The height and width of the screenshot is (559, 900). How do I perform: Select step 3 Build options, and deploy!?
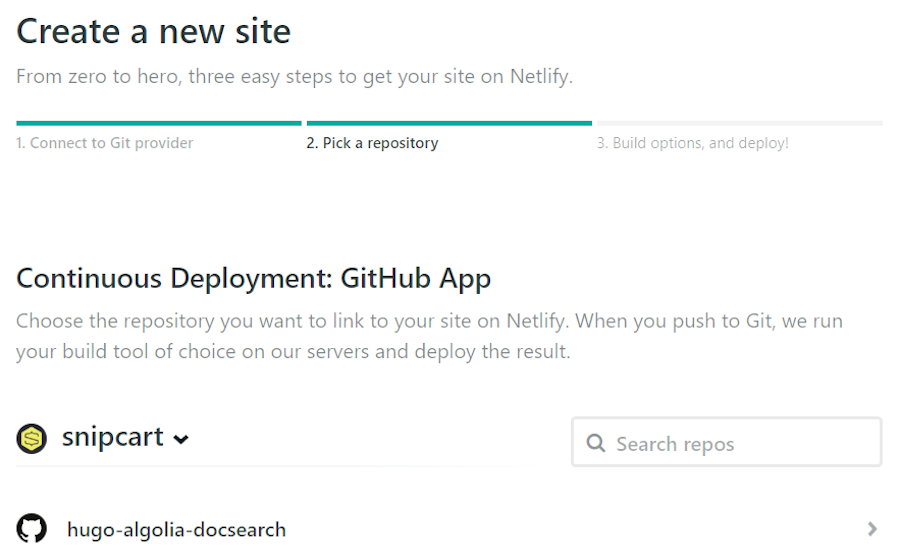[693, 143]
